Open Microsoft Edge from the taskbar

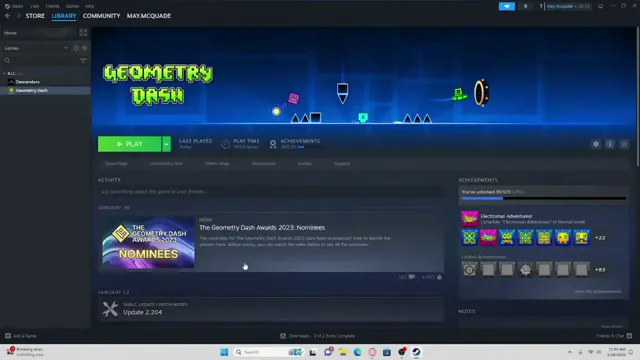tap(358, 352)
